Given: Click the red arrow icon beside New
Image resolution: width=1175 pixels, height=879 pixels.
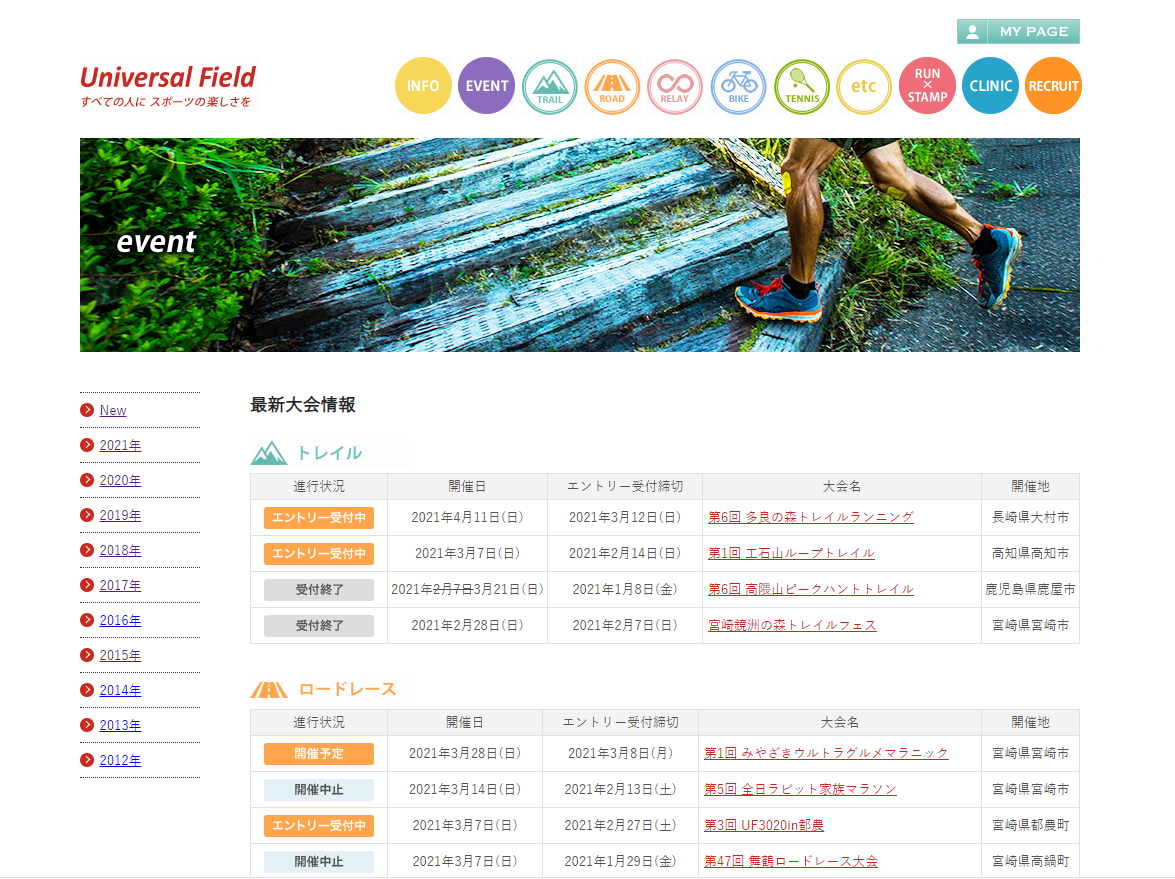Looking at the screenshot, I should pos(87,410).
